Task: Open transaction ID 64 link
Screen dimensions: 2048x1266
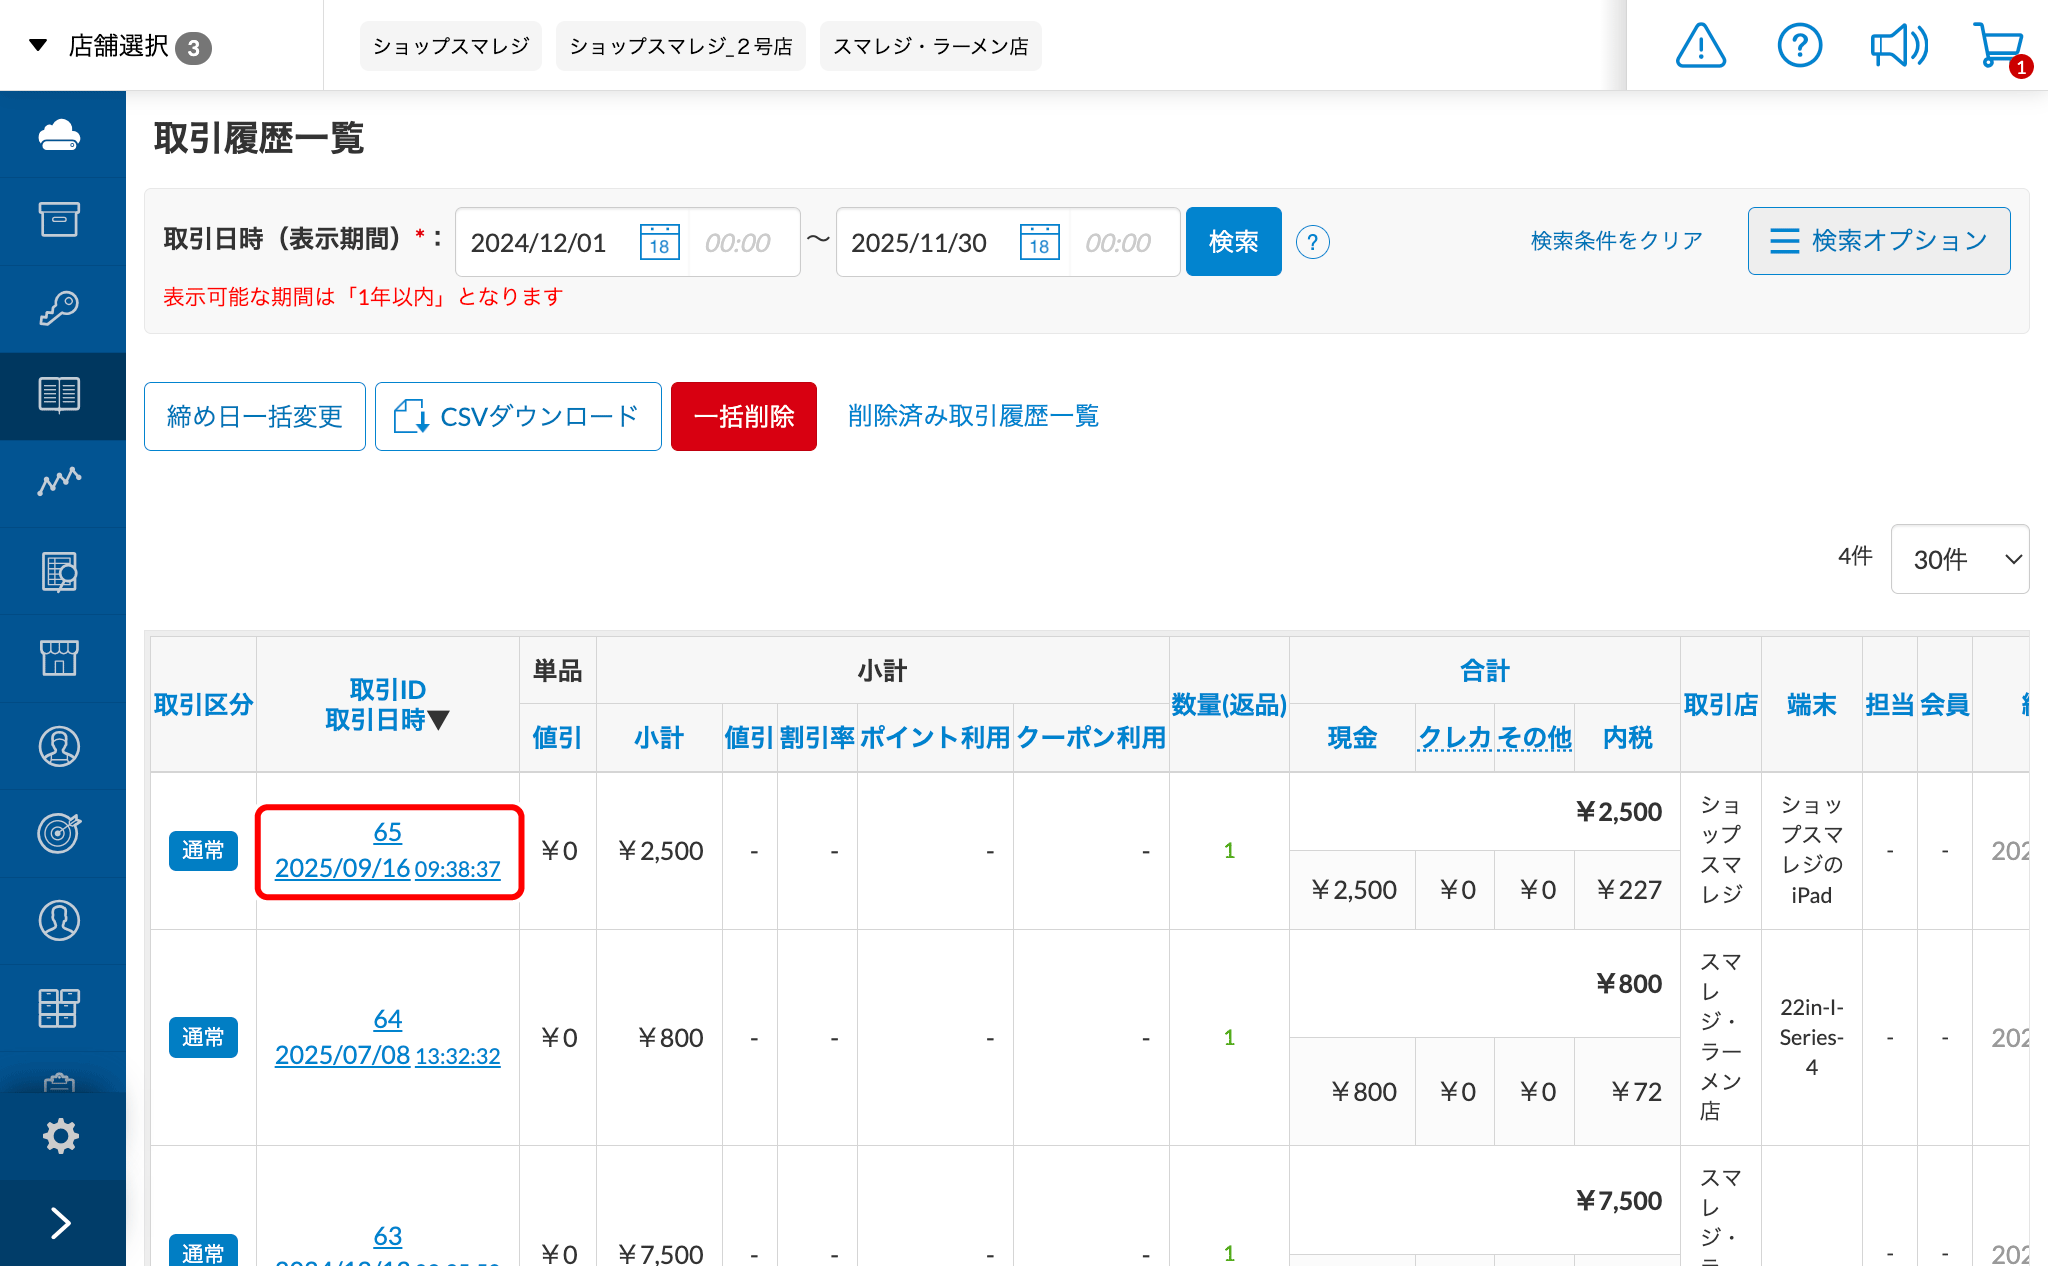Action: 387,1019
